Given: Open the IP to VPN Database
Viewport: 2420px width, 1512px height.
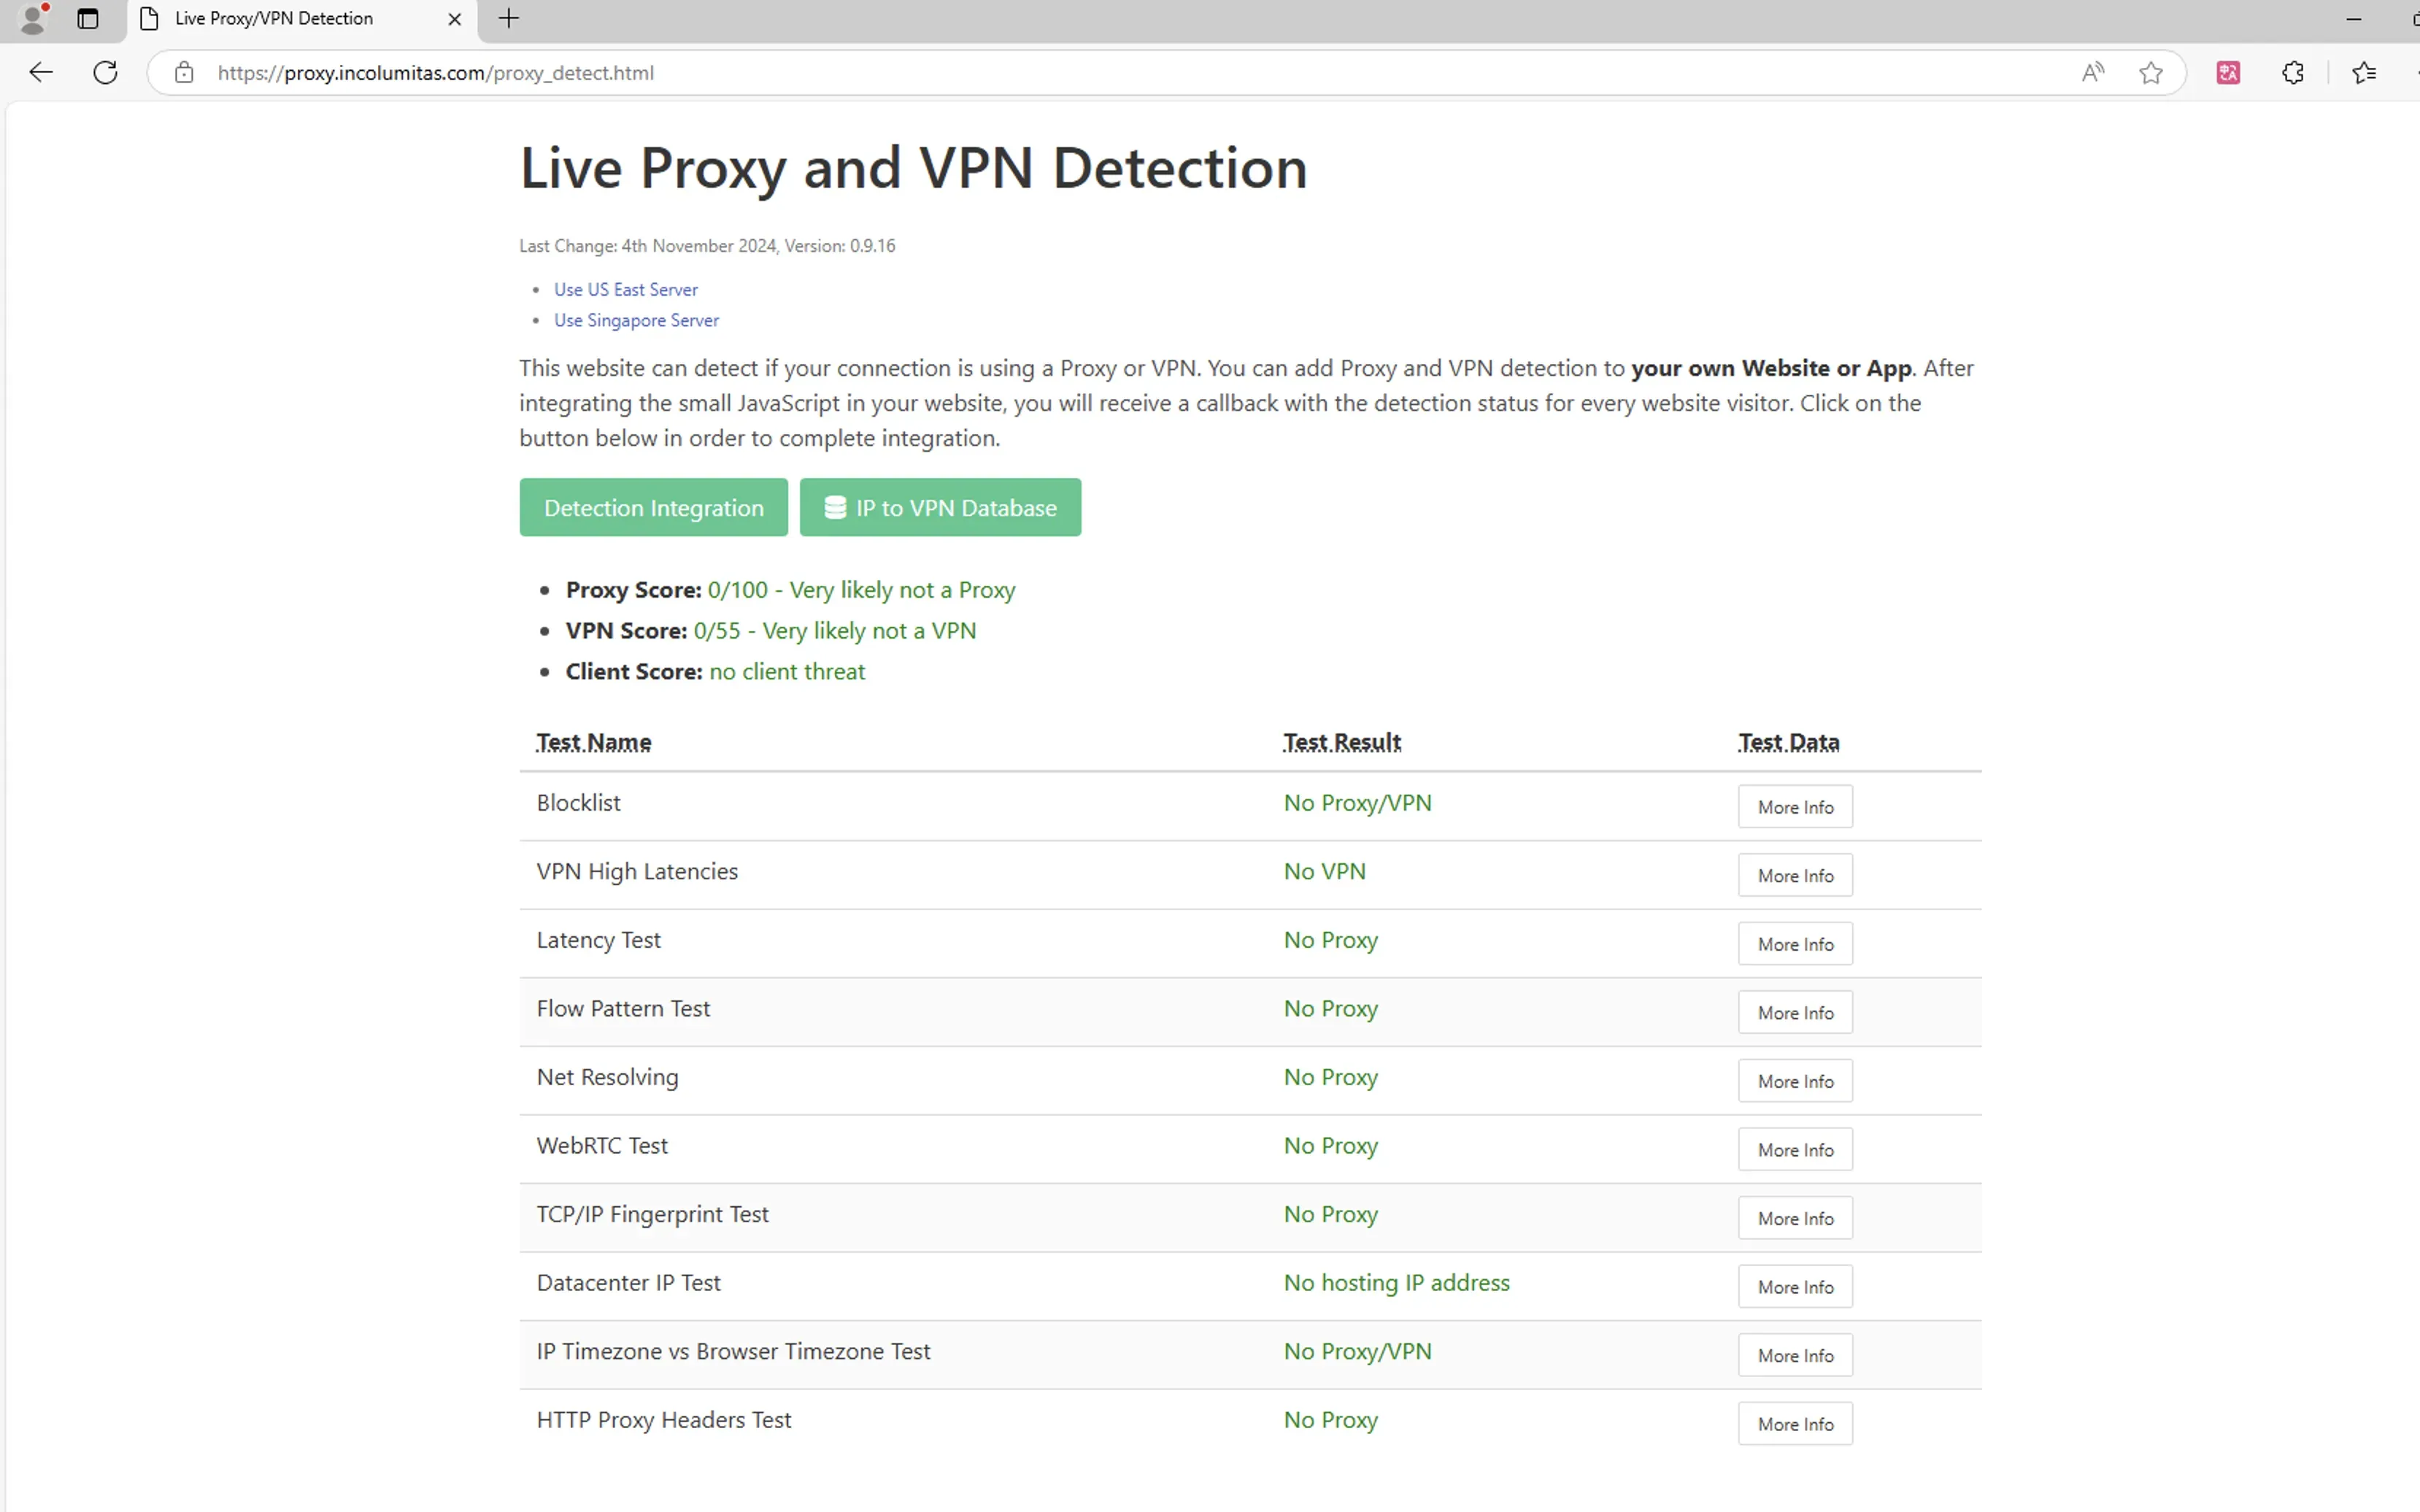Looking at the screenshot, I should point(941,507).
